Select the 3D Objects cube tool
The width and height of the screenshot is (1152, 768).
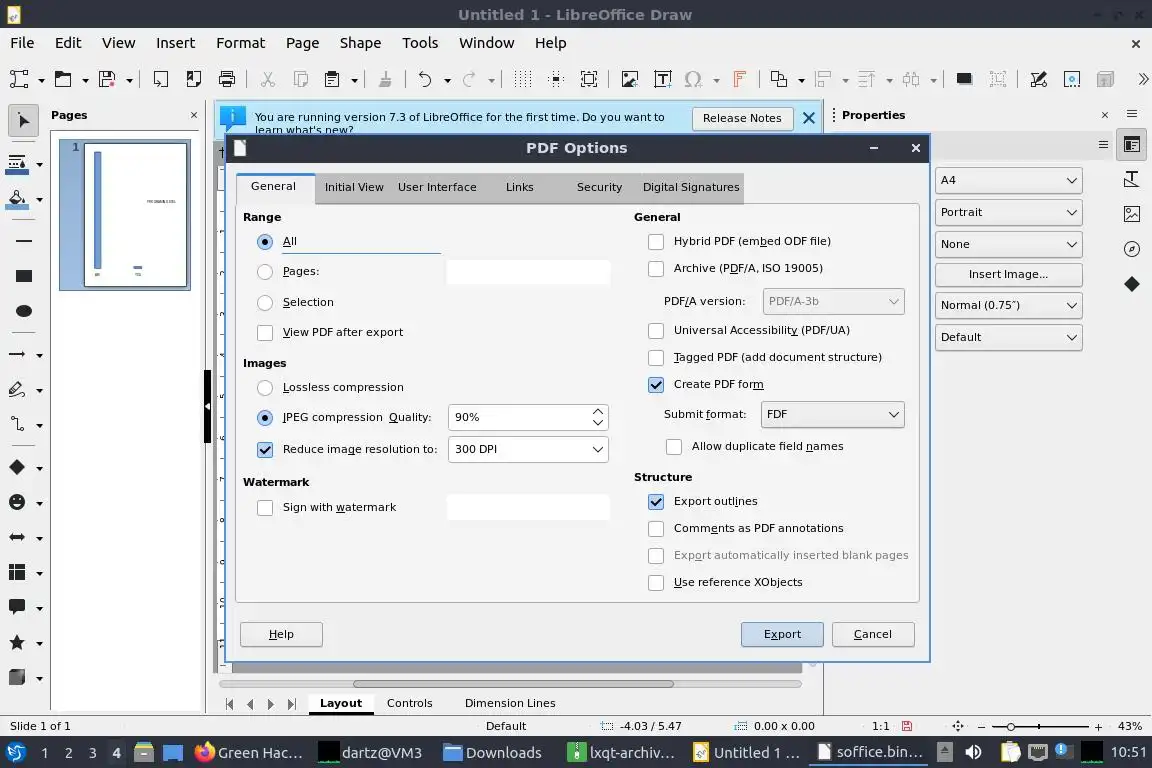pyautogui.click(x=17, y=678)
